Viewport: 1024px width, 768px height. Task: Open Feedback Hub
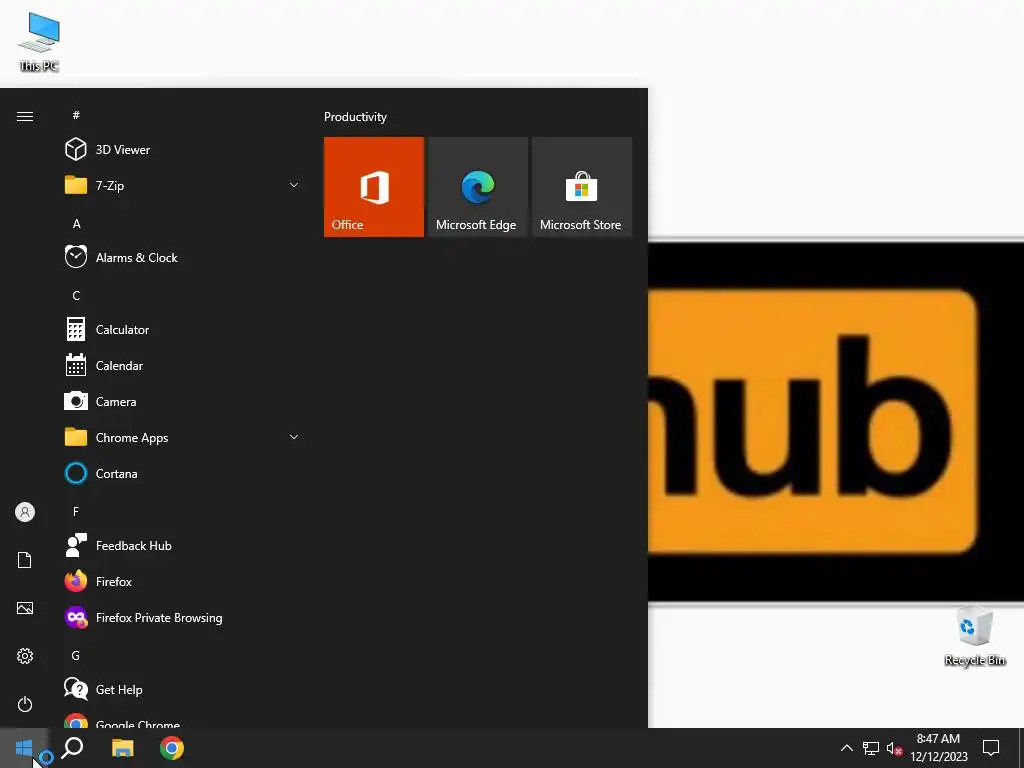[183, 545]
